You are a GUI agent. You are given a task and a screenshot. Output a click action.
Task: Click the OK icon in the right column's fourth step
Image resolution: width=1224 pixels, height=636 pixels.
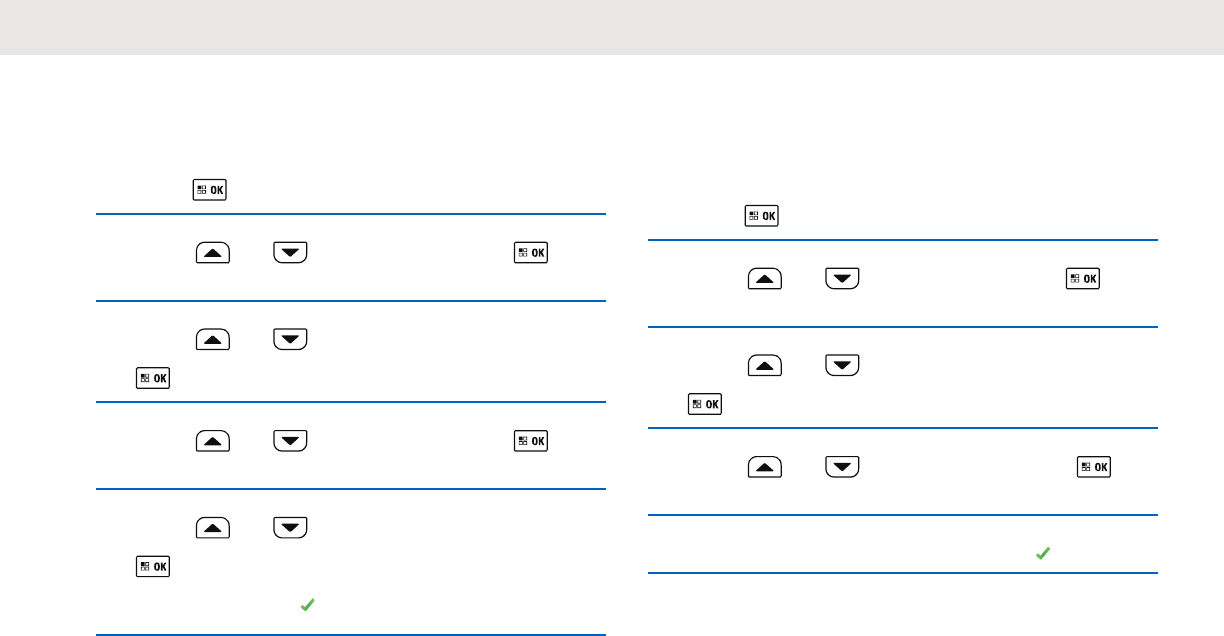click(x=1095, y=468)
